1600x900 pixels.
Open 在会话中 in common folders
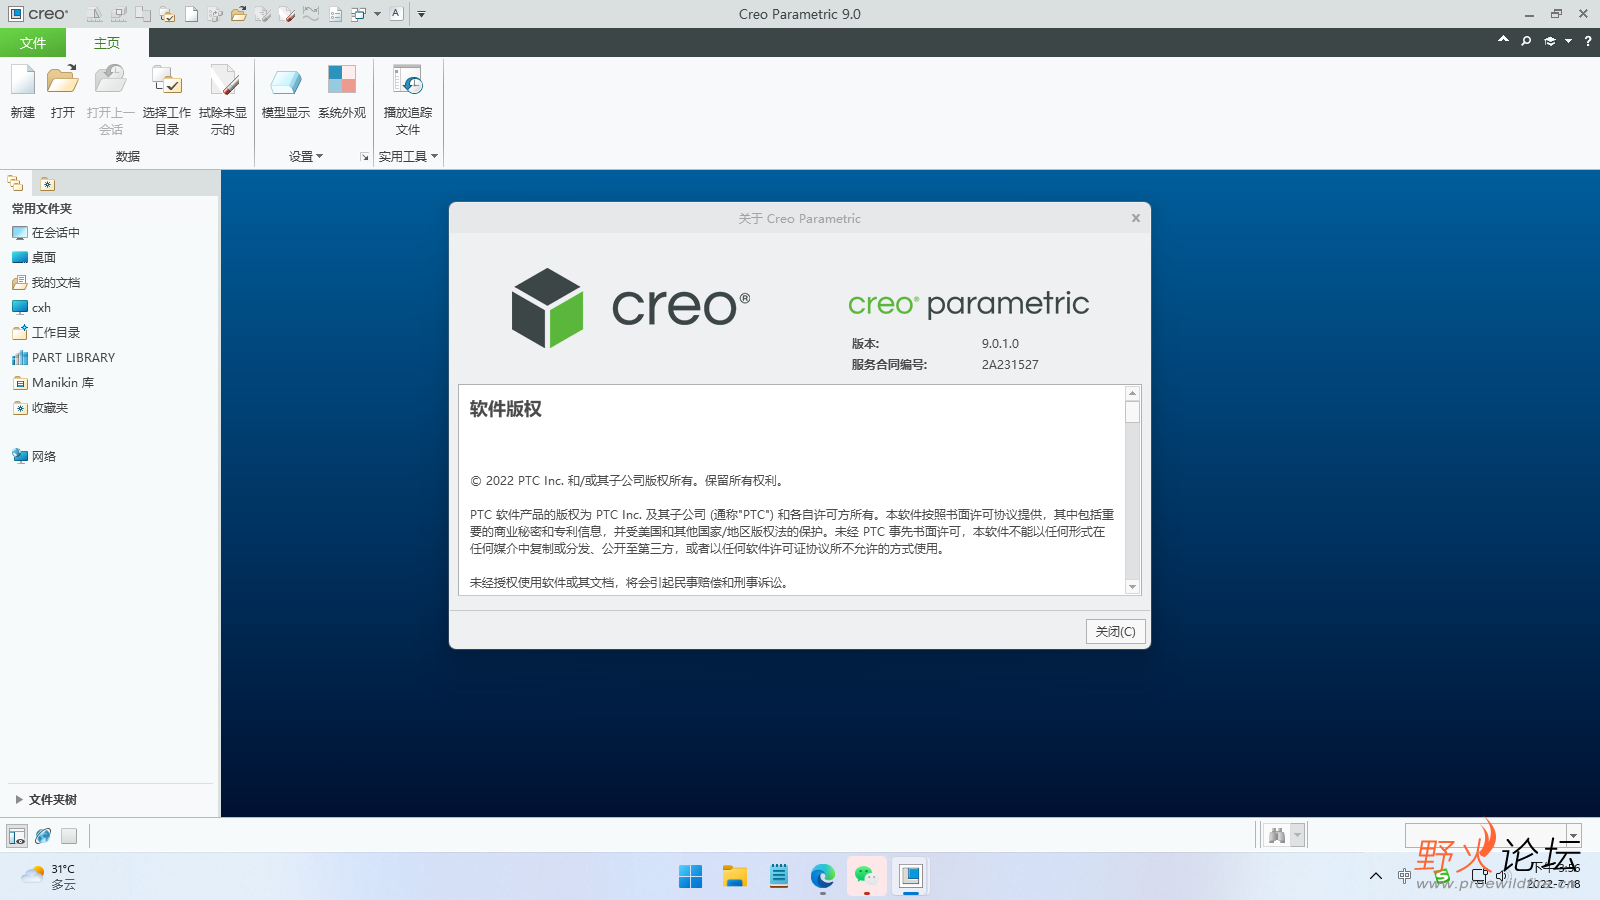pos(46,233)
